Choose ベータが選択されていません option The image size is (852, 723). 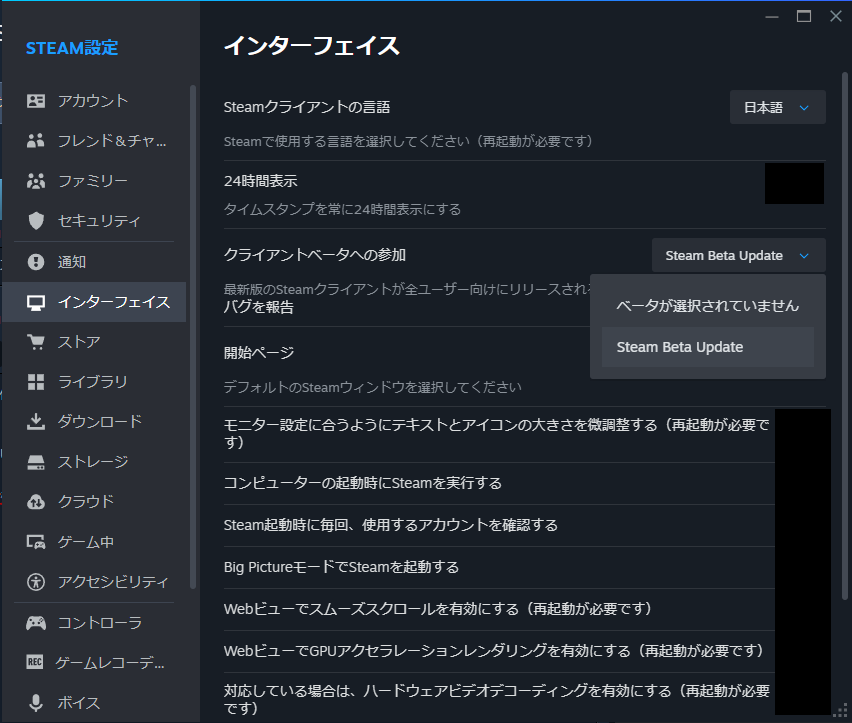coord(707,306)
